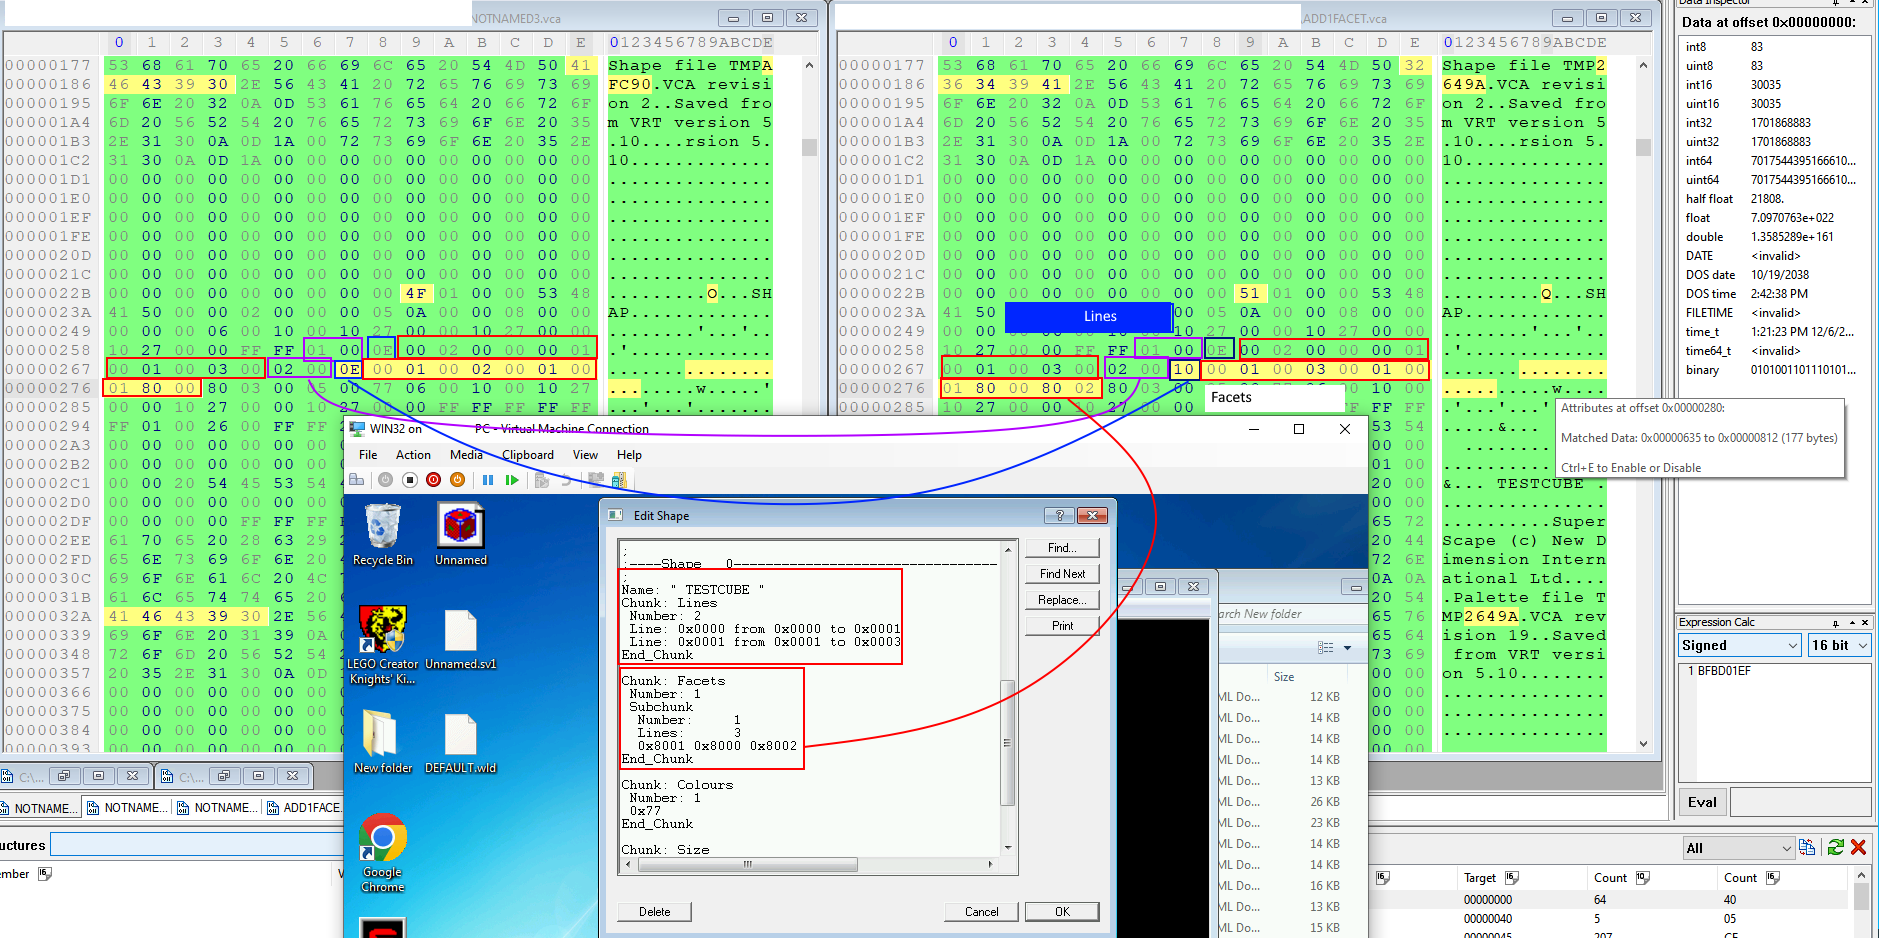
Task: Click the Find Next button
Action: (x=1062, y=574)
